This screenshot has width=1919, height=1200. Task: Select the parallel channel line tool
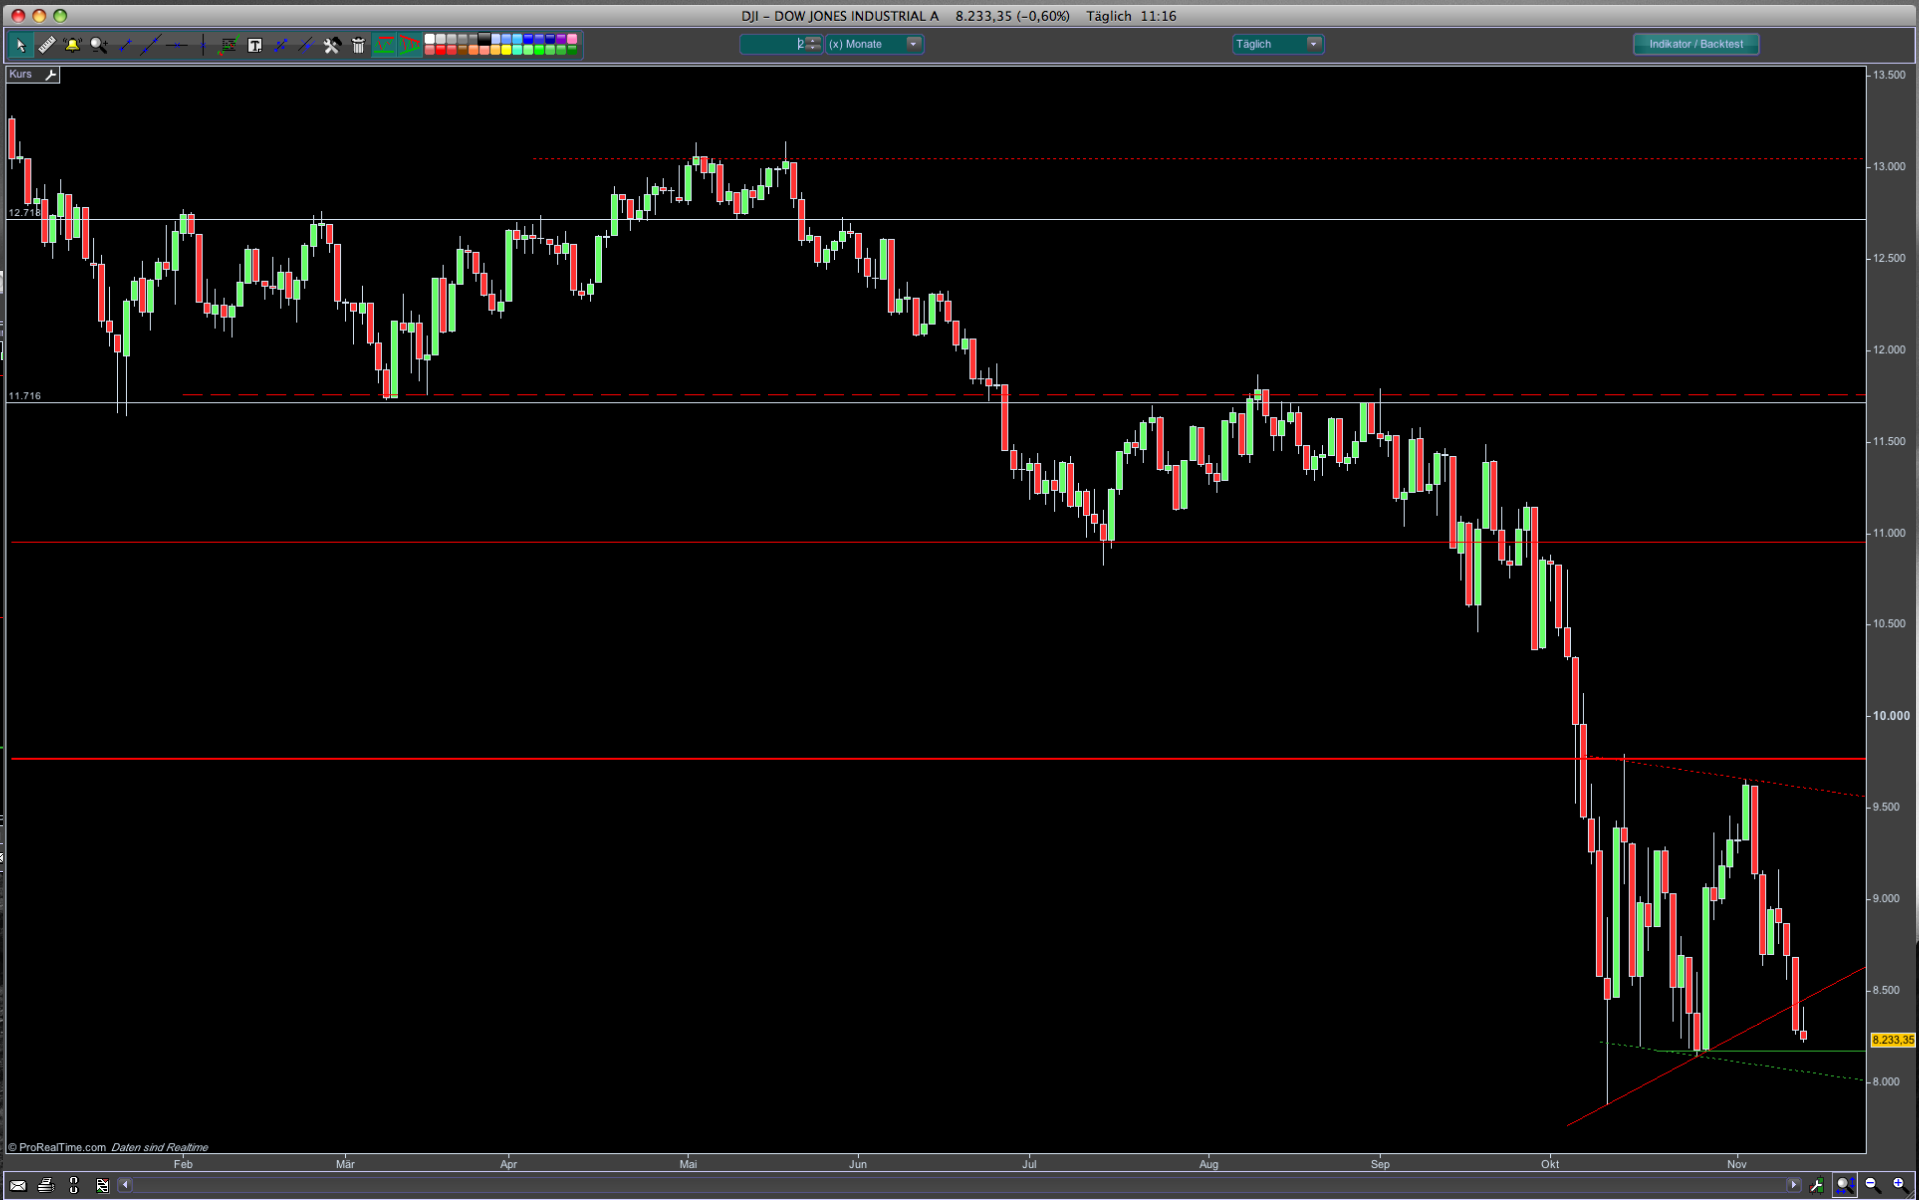click(306, 45)
